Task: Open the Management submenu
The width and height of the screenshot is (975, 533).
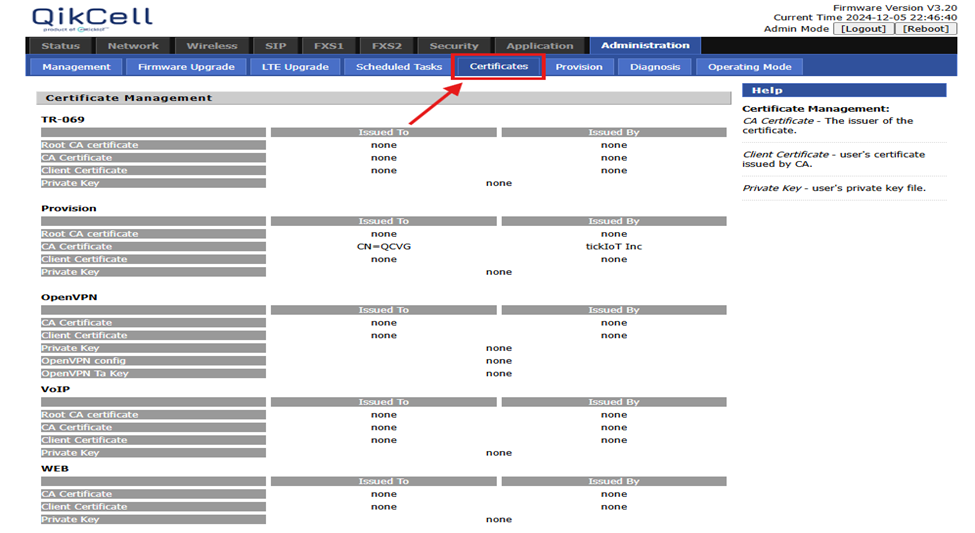Action: (77, 67)
